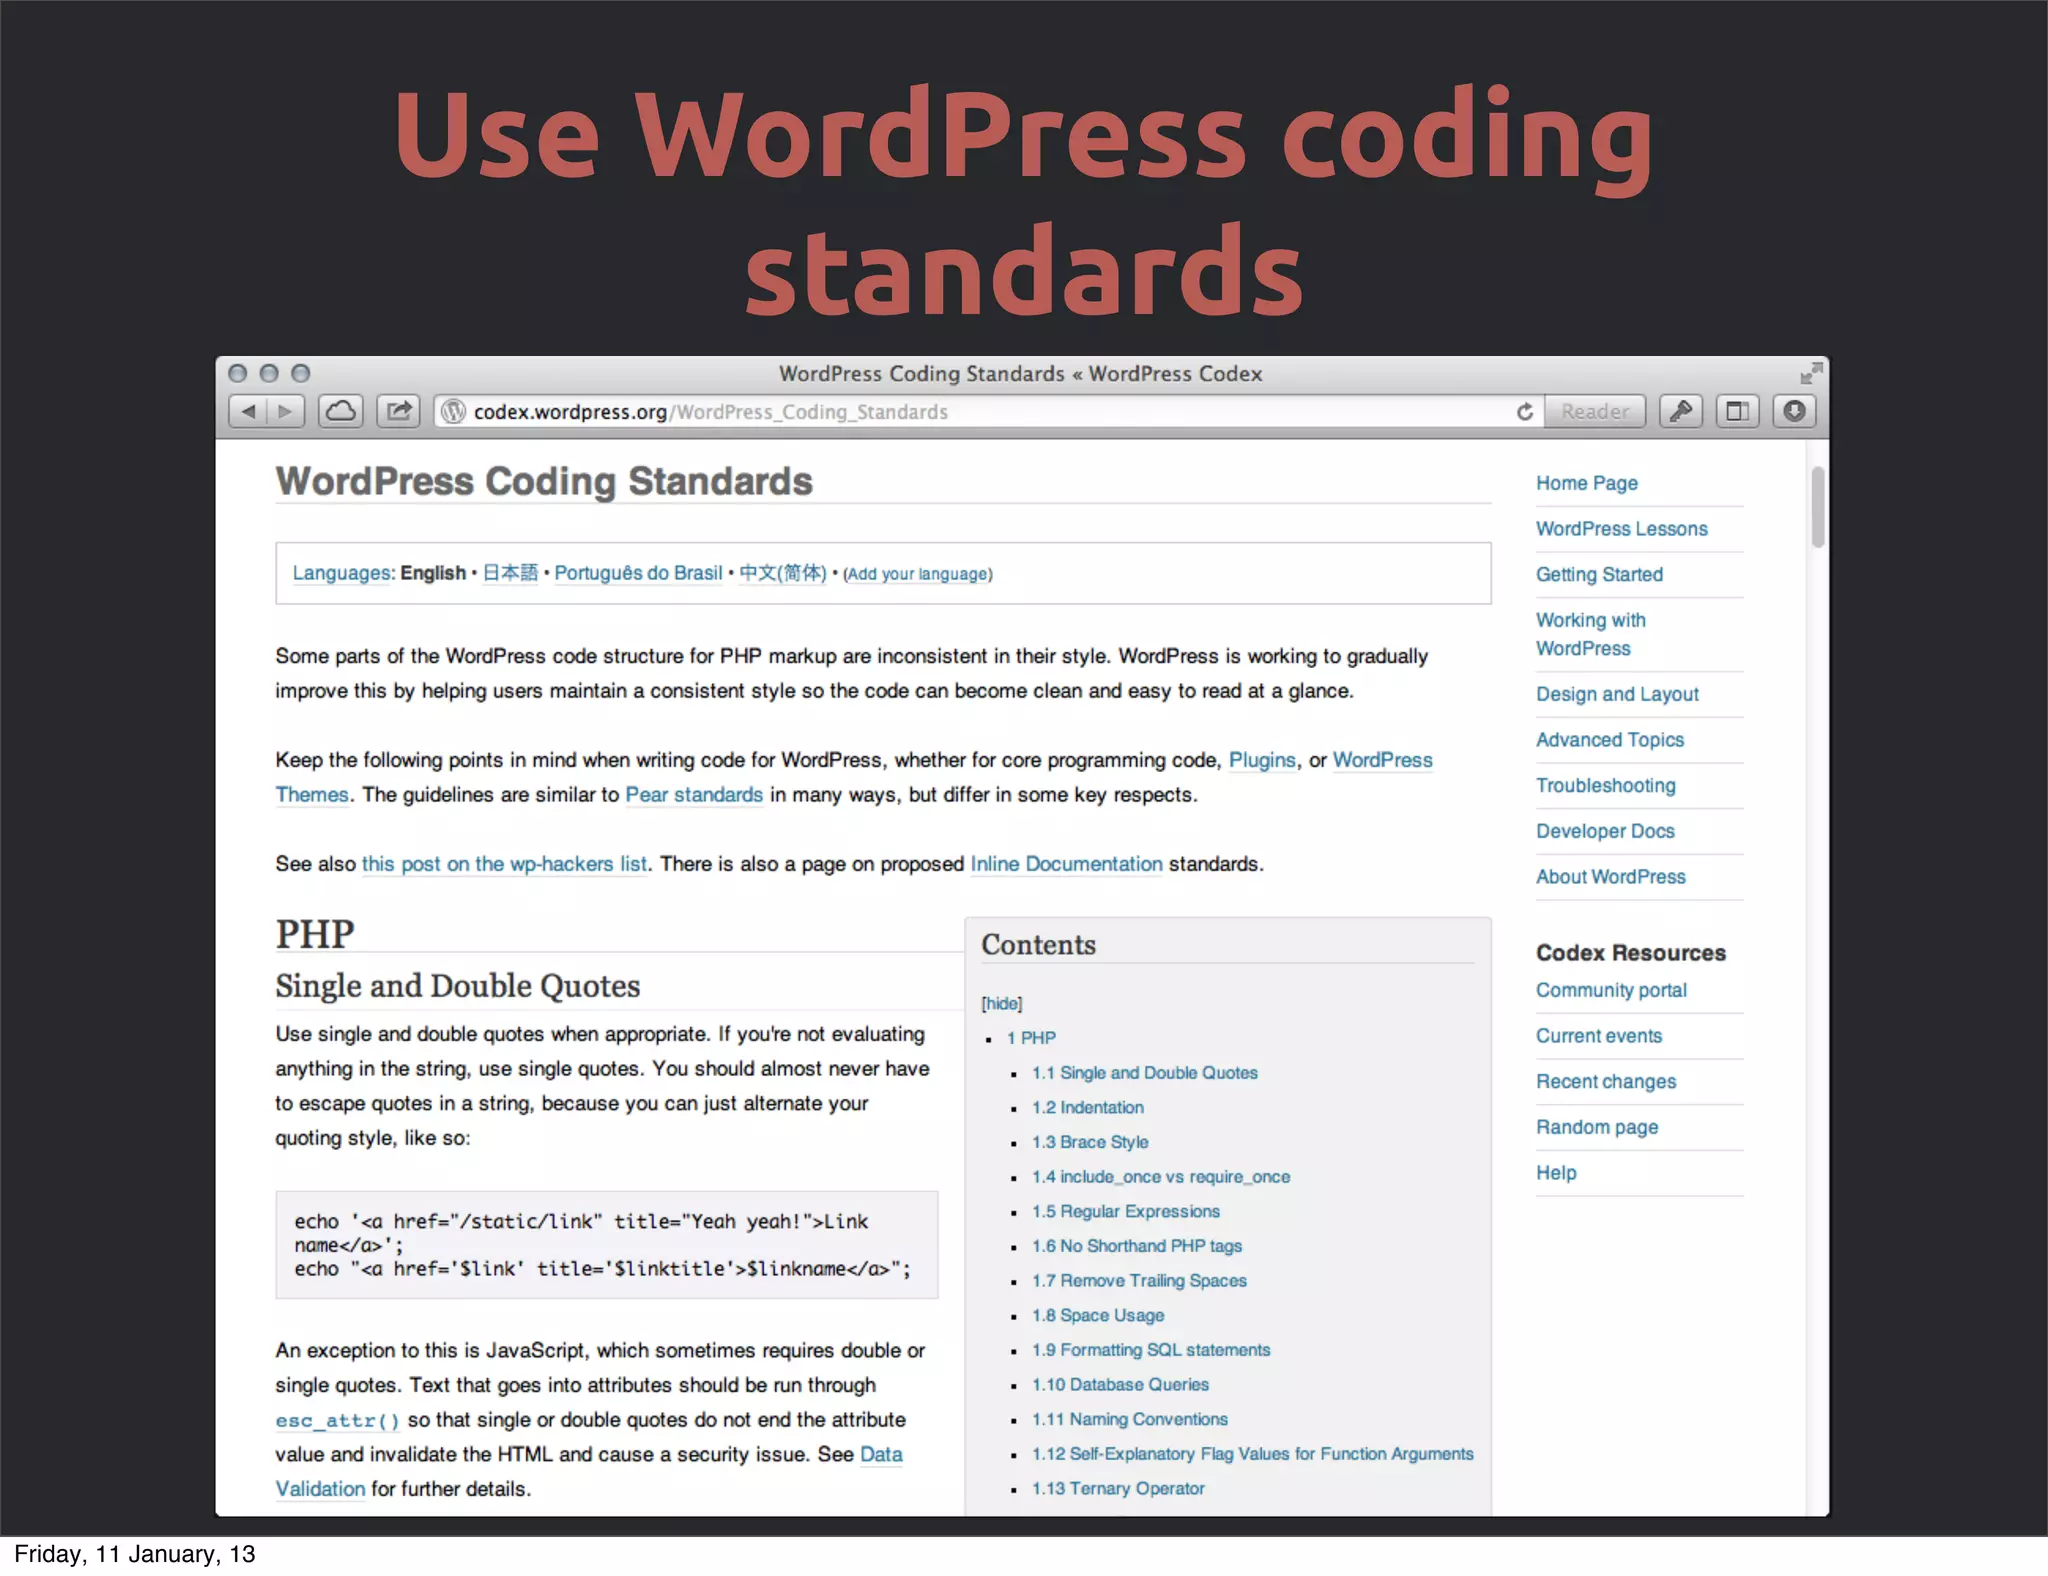Jump to 1.3 Brace Style

(x=1090, y=1142)
